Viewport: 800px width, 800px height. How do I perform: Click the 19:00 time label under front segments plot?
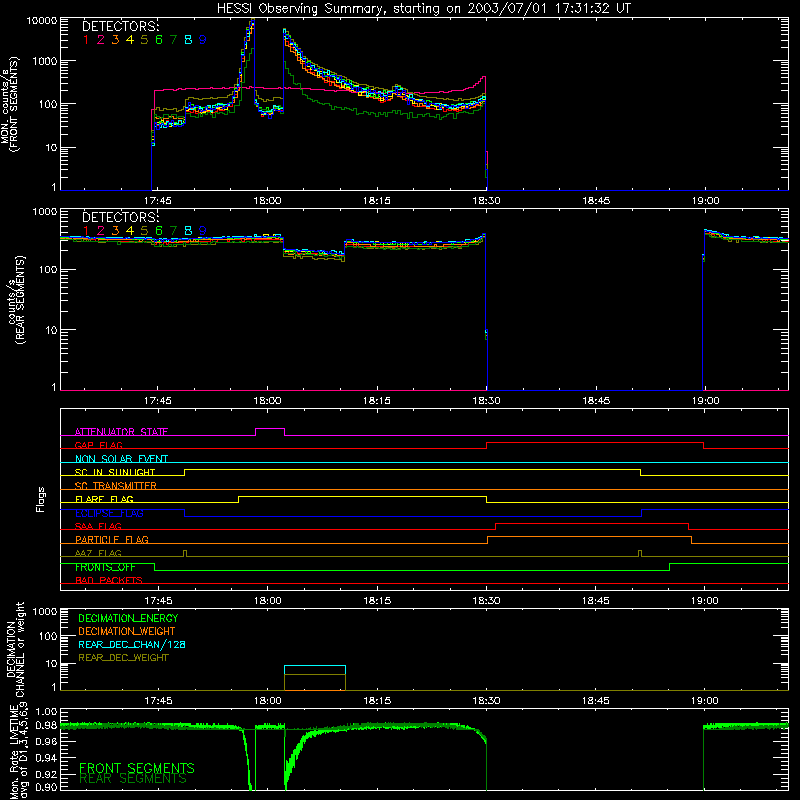tap(705, 201)
